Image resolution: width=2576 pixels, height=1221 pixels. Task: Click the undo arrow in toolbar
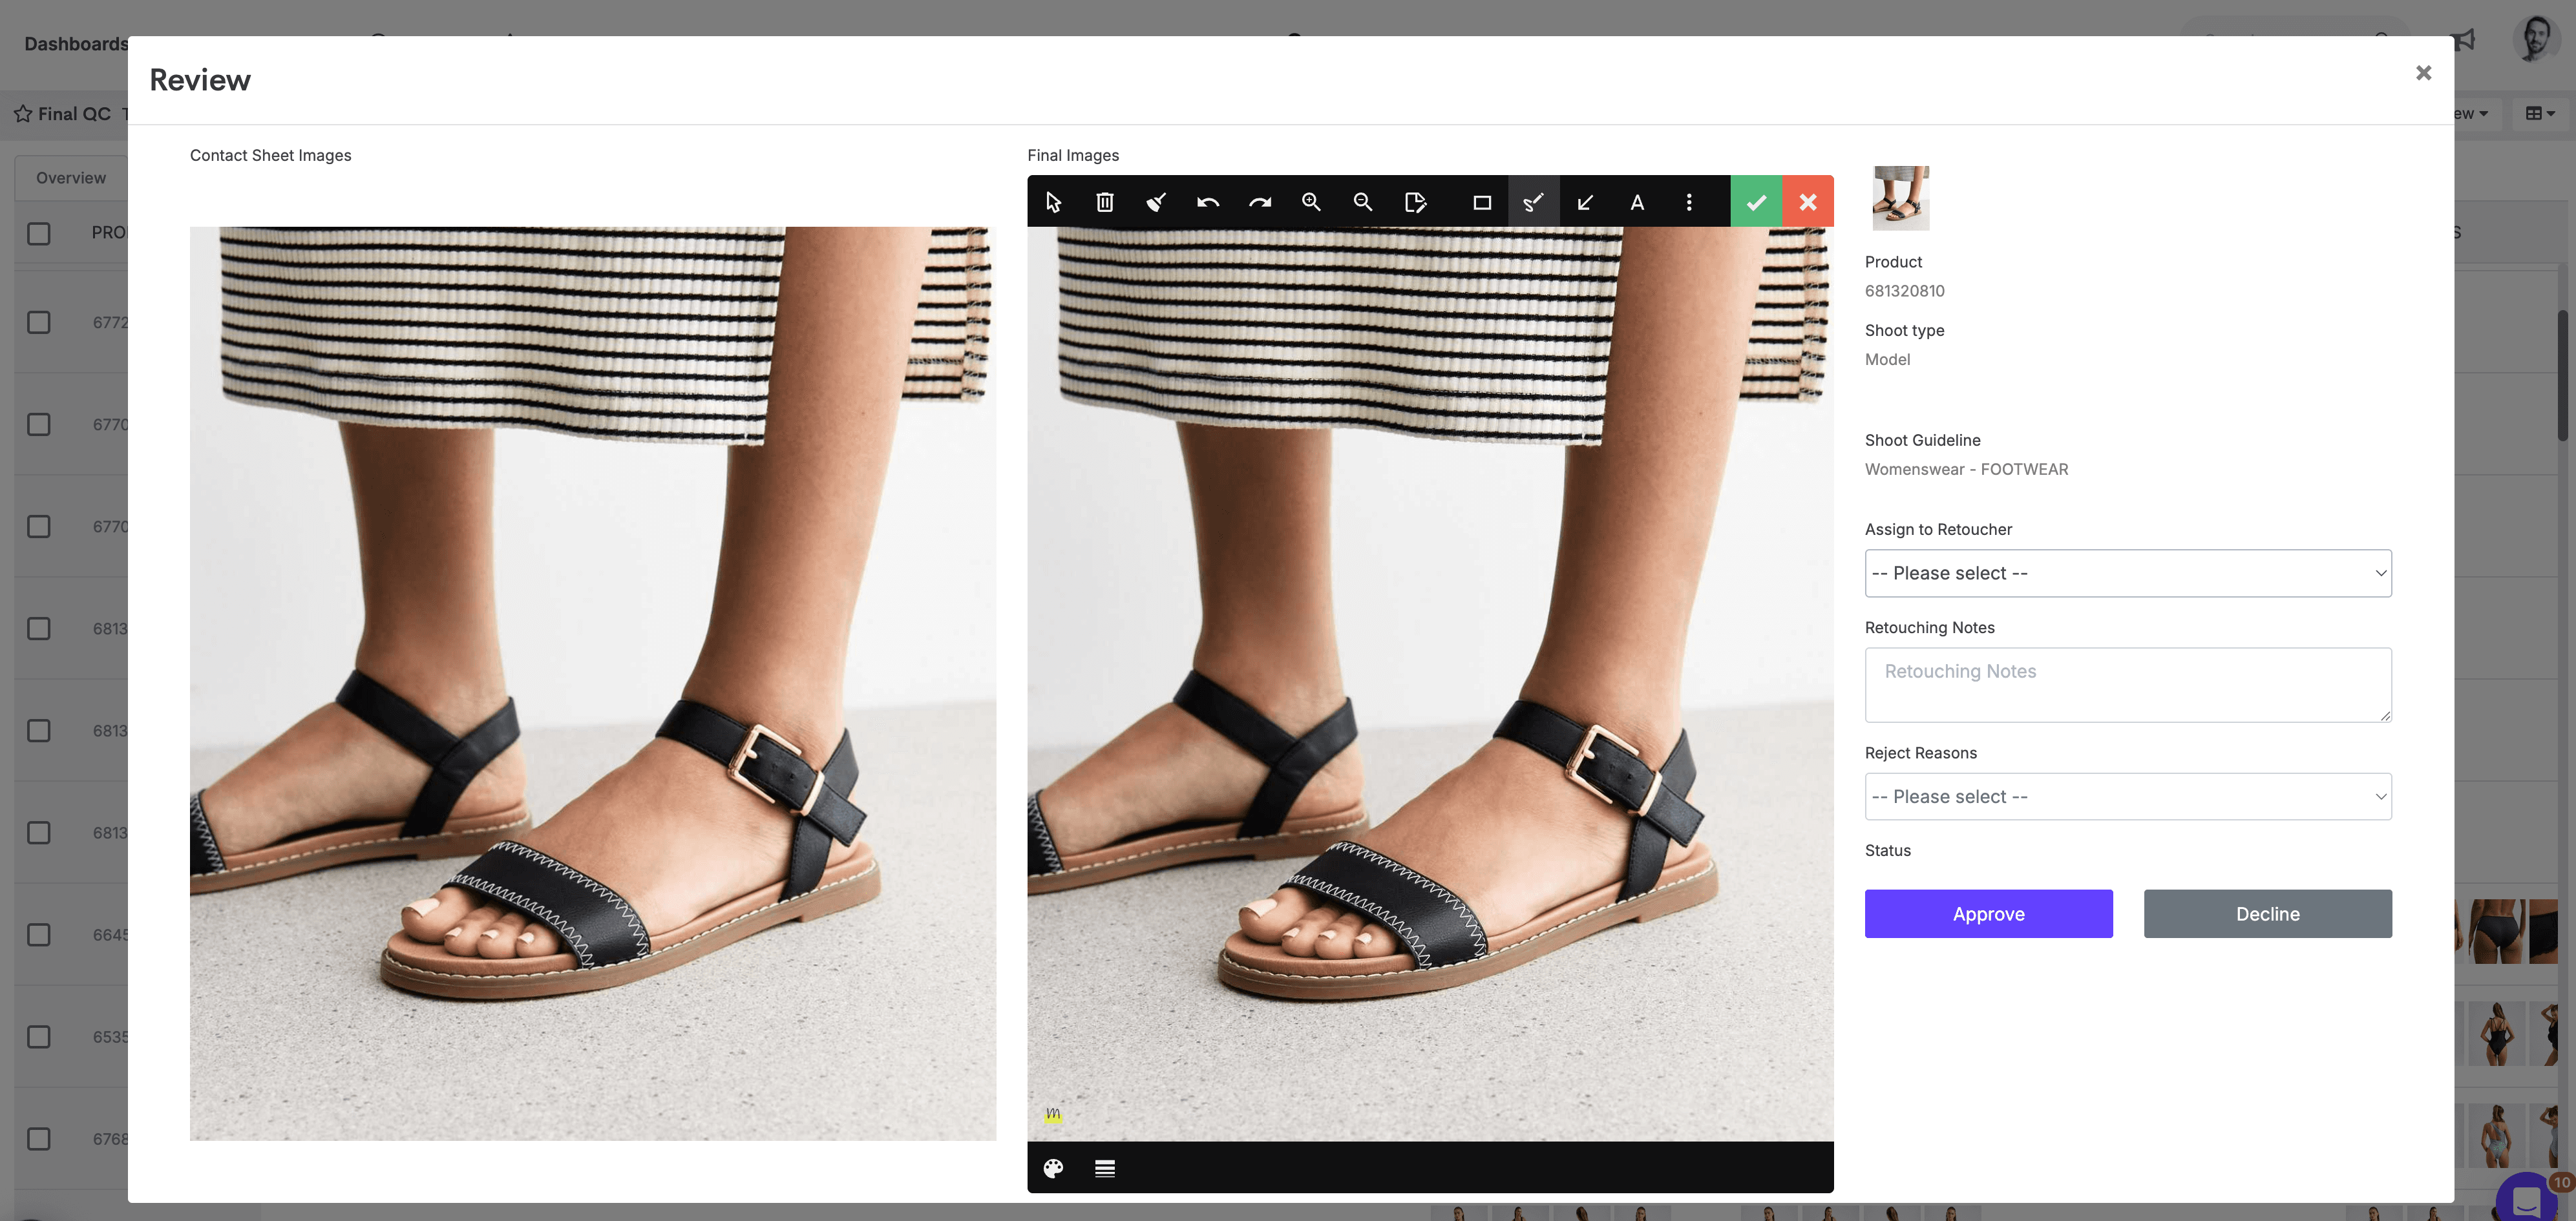(x=1207, y=202)
